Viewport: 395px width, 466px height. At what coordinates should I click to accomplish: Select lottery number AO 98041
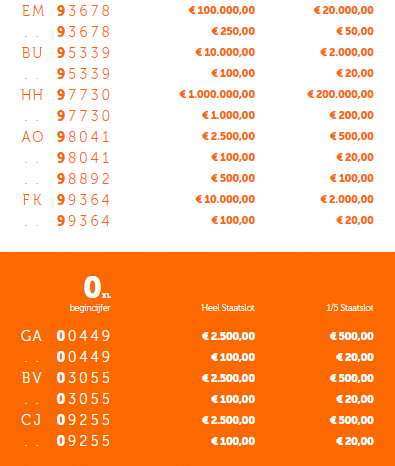tap(66, 137)
